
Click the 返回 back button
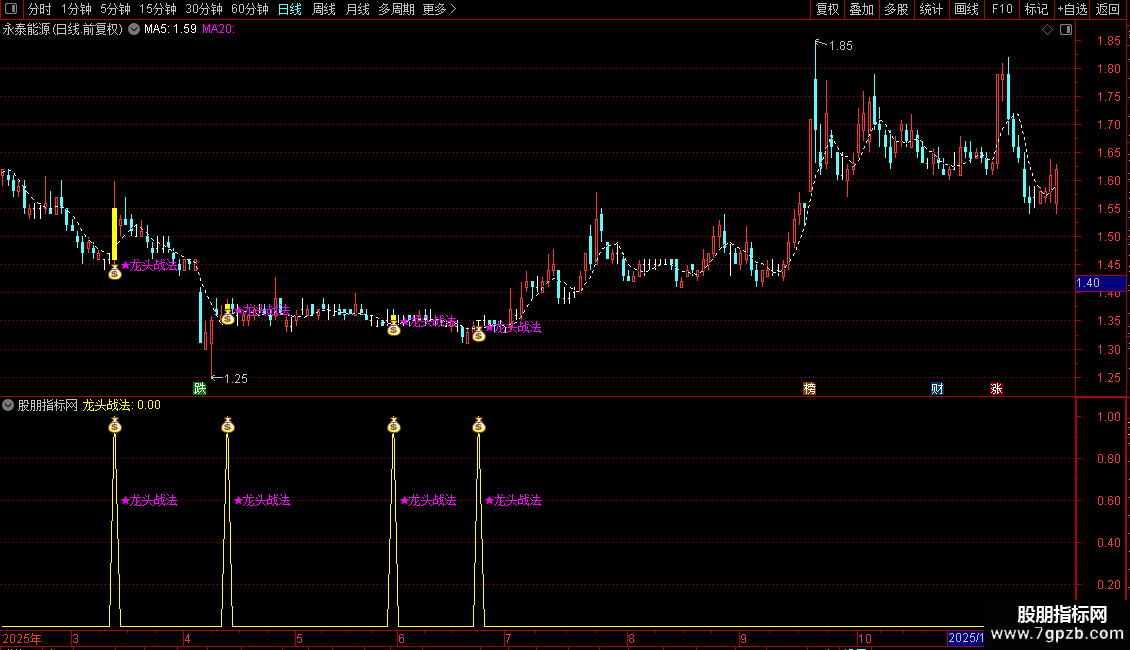click(x=1108, y=9)
